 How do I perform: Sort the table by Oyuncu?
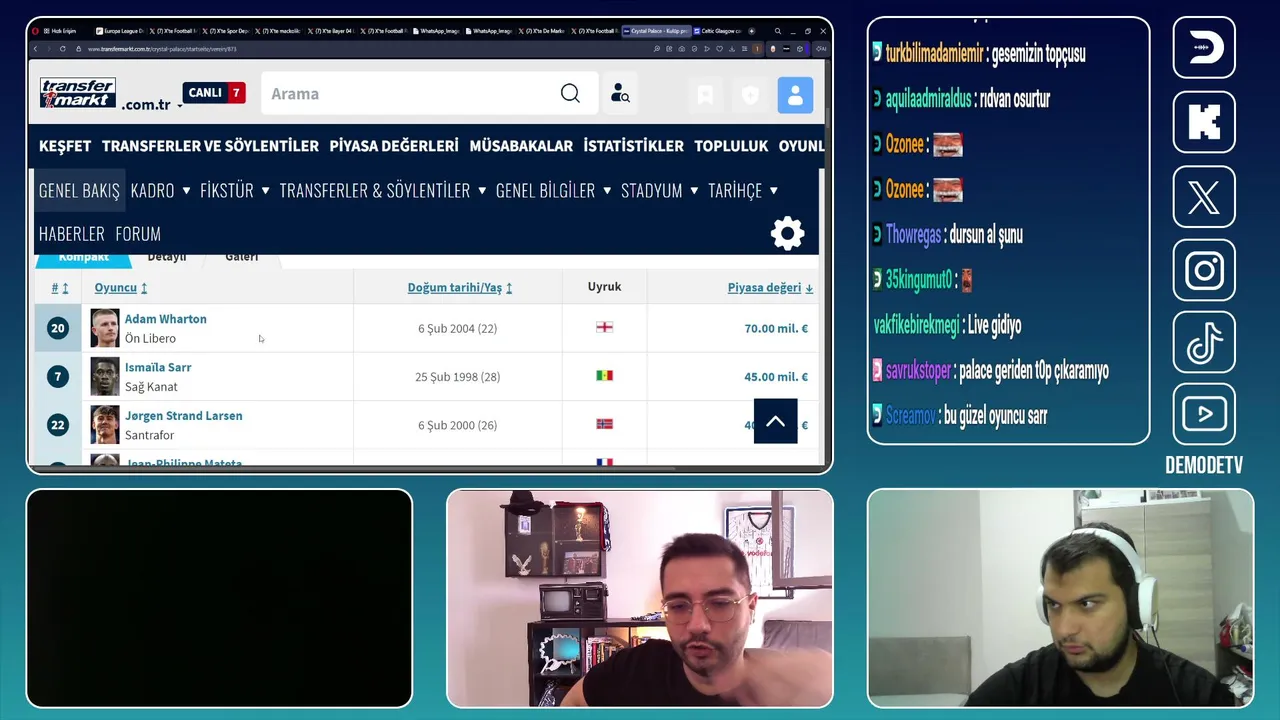121,288
